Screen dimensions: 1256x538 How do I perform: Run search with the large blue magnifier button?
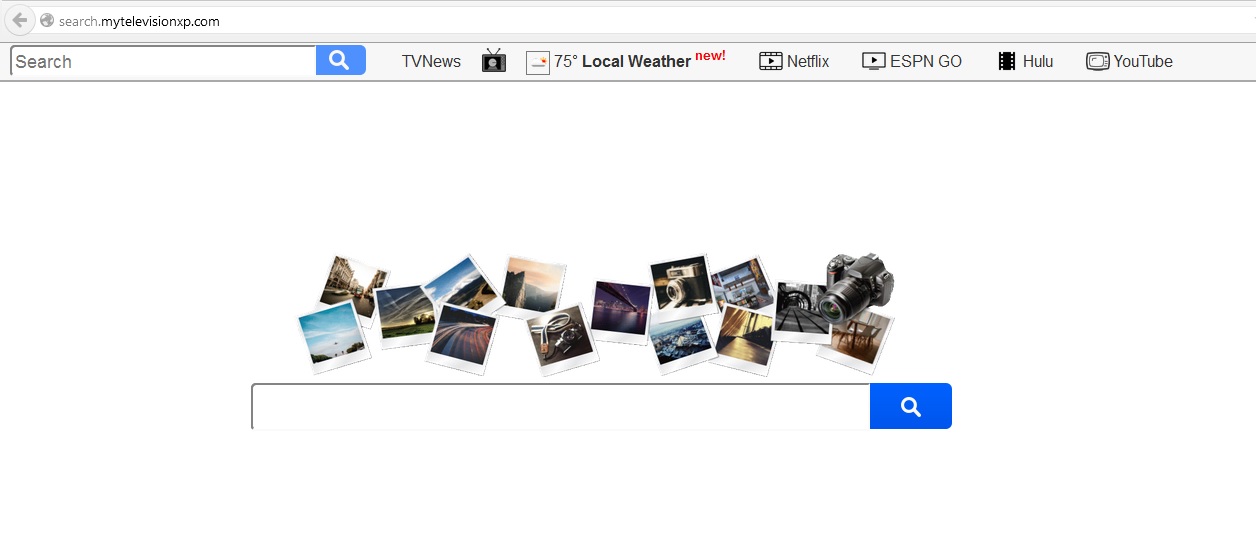pos(911,406)
